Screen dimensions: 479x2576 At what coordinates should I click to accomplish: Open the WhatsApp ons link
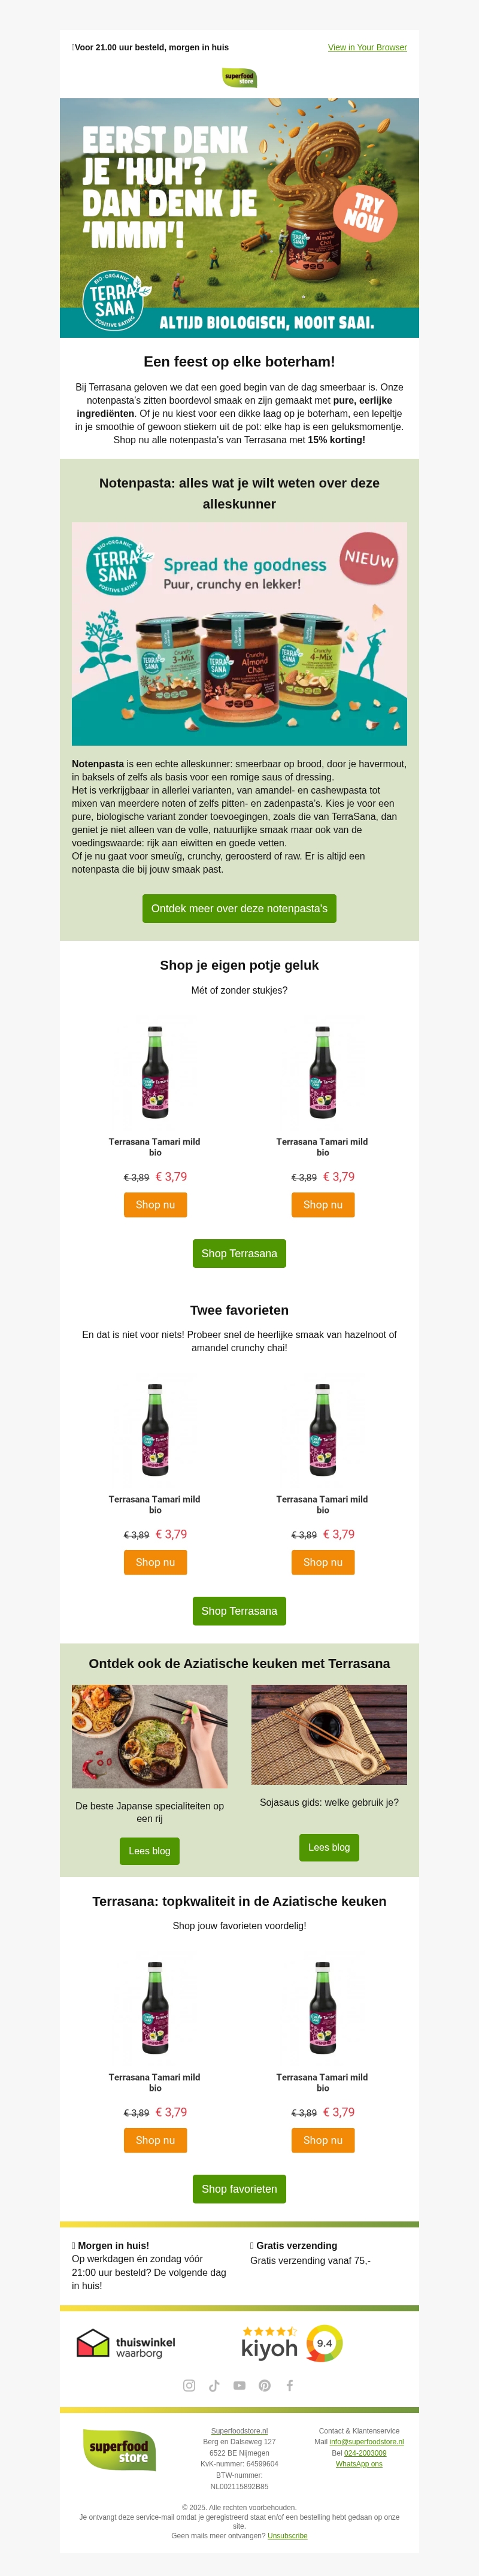pyautogui.click(x=359, y=2464)
